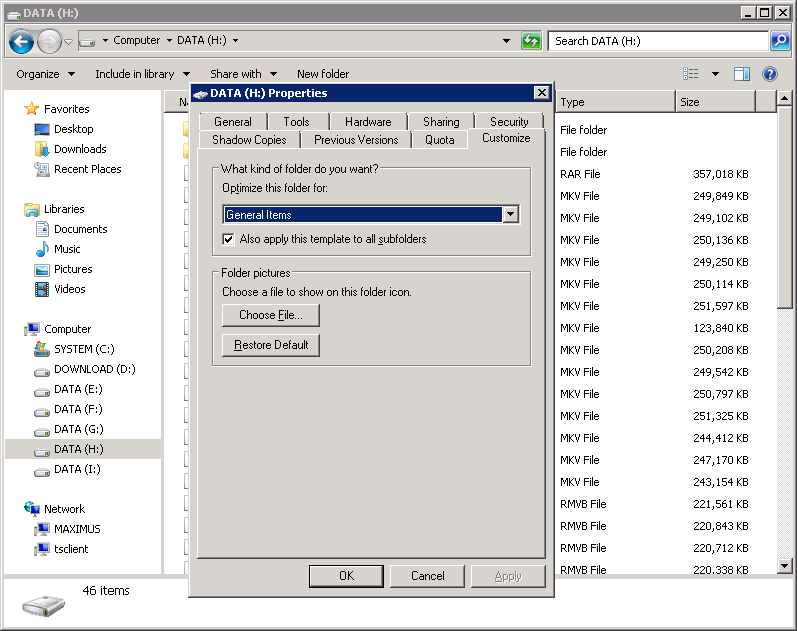Screen dimensions: 797x631
Task: Click the tsclient network computer icon
Action: [x=42, y=549]
